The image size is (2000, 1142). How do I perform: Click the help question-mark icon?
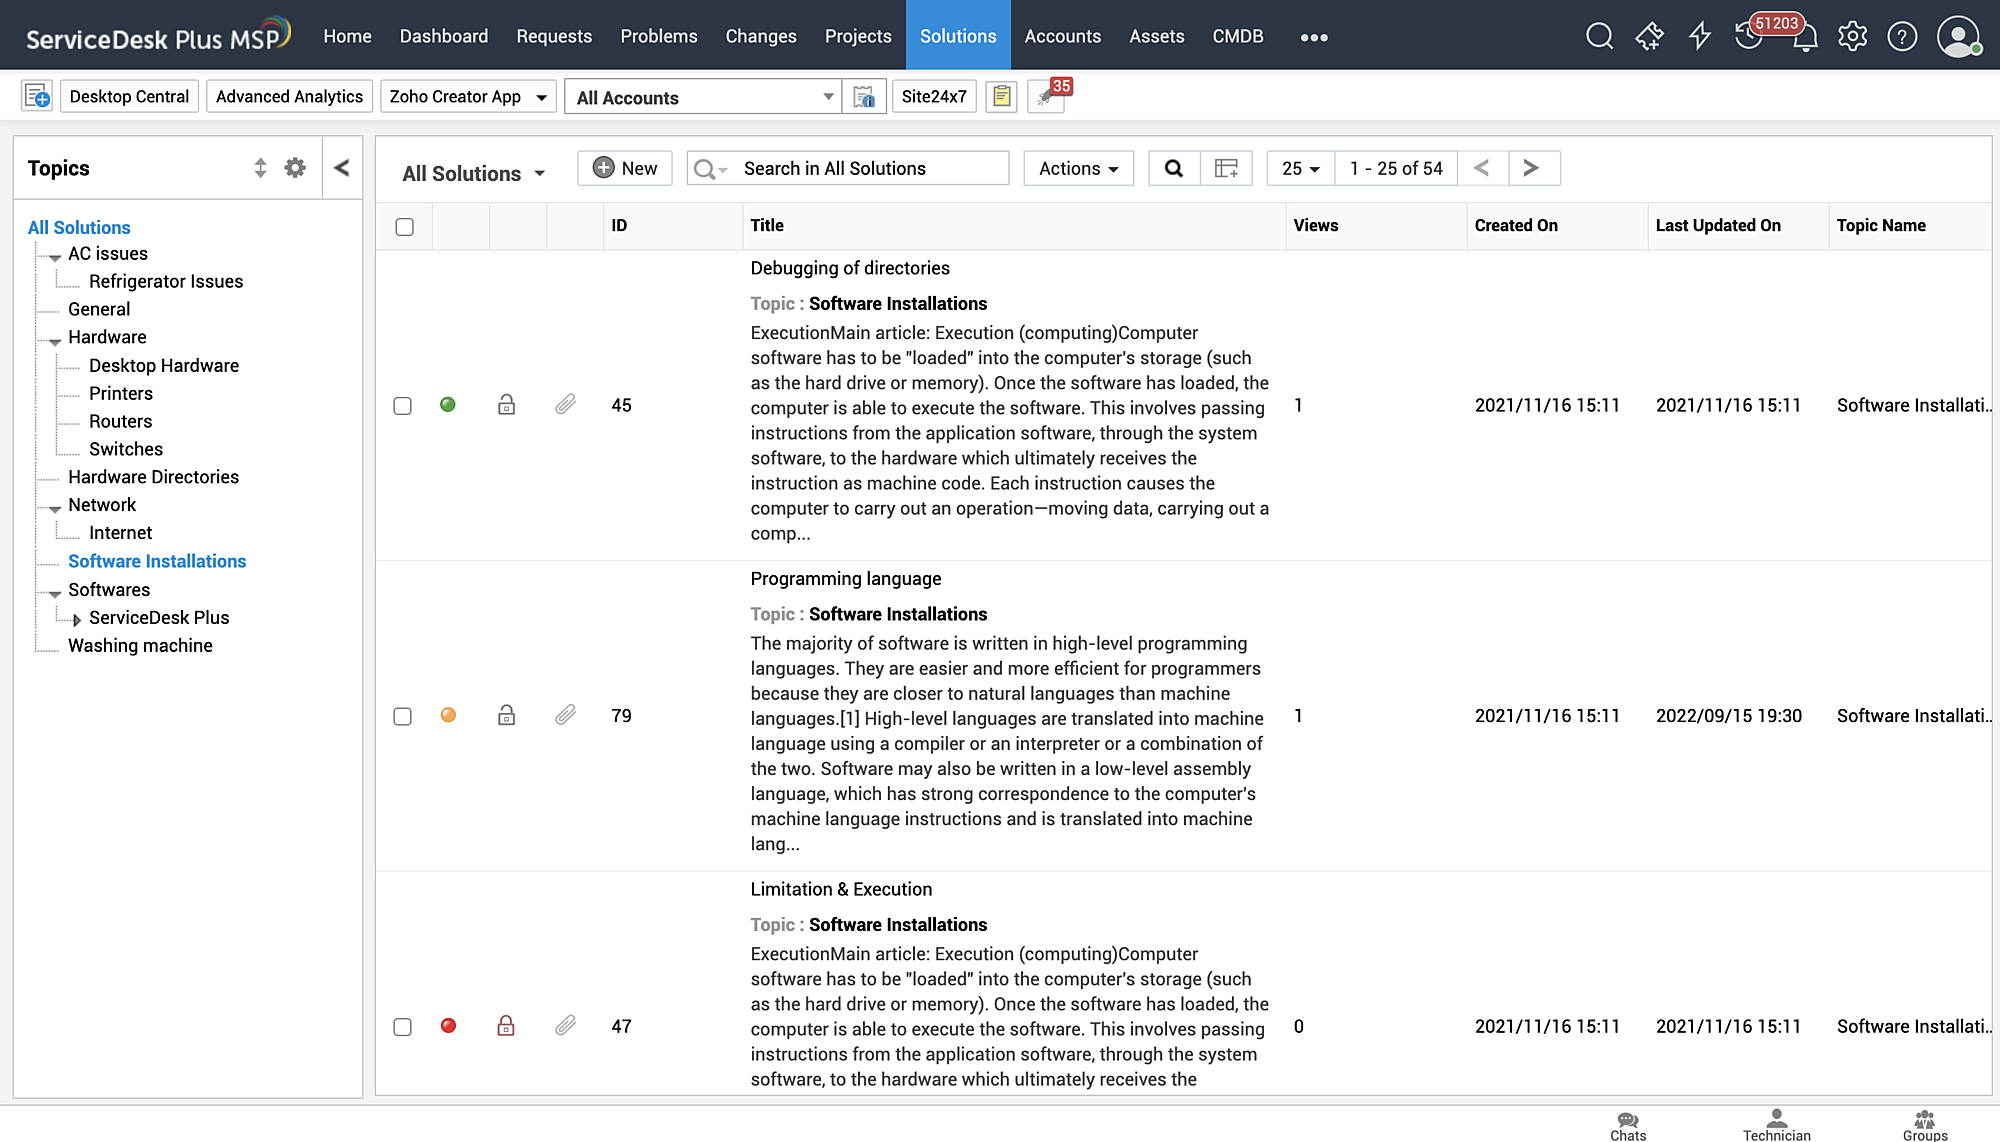tap(1902, 35)
